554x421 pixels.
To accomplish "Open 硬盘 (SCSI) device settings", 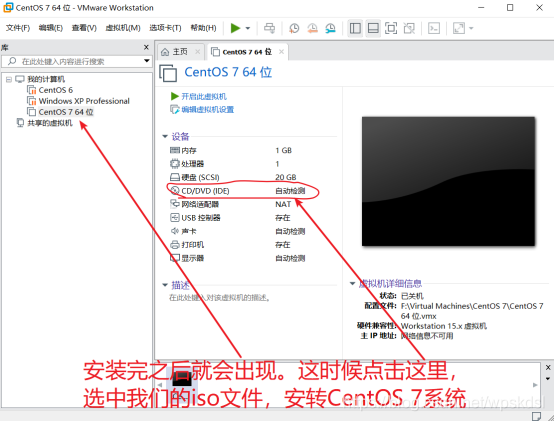I will click(x=195, y=177).
